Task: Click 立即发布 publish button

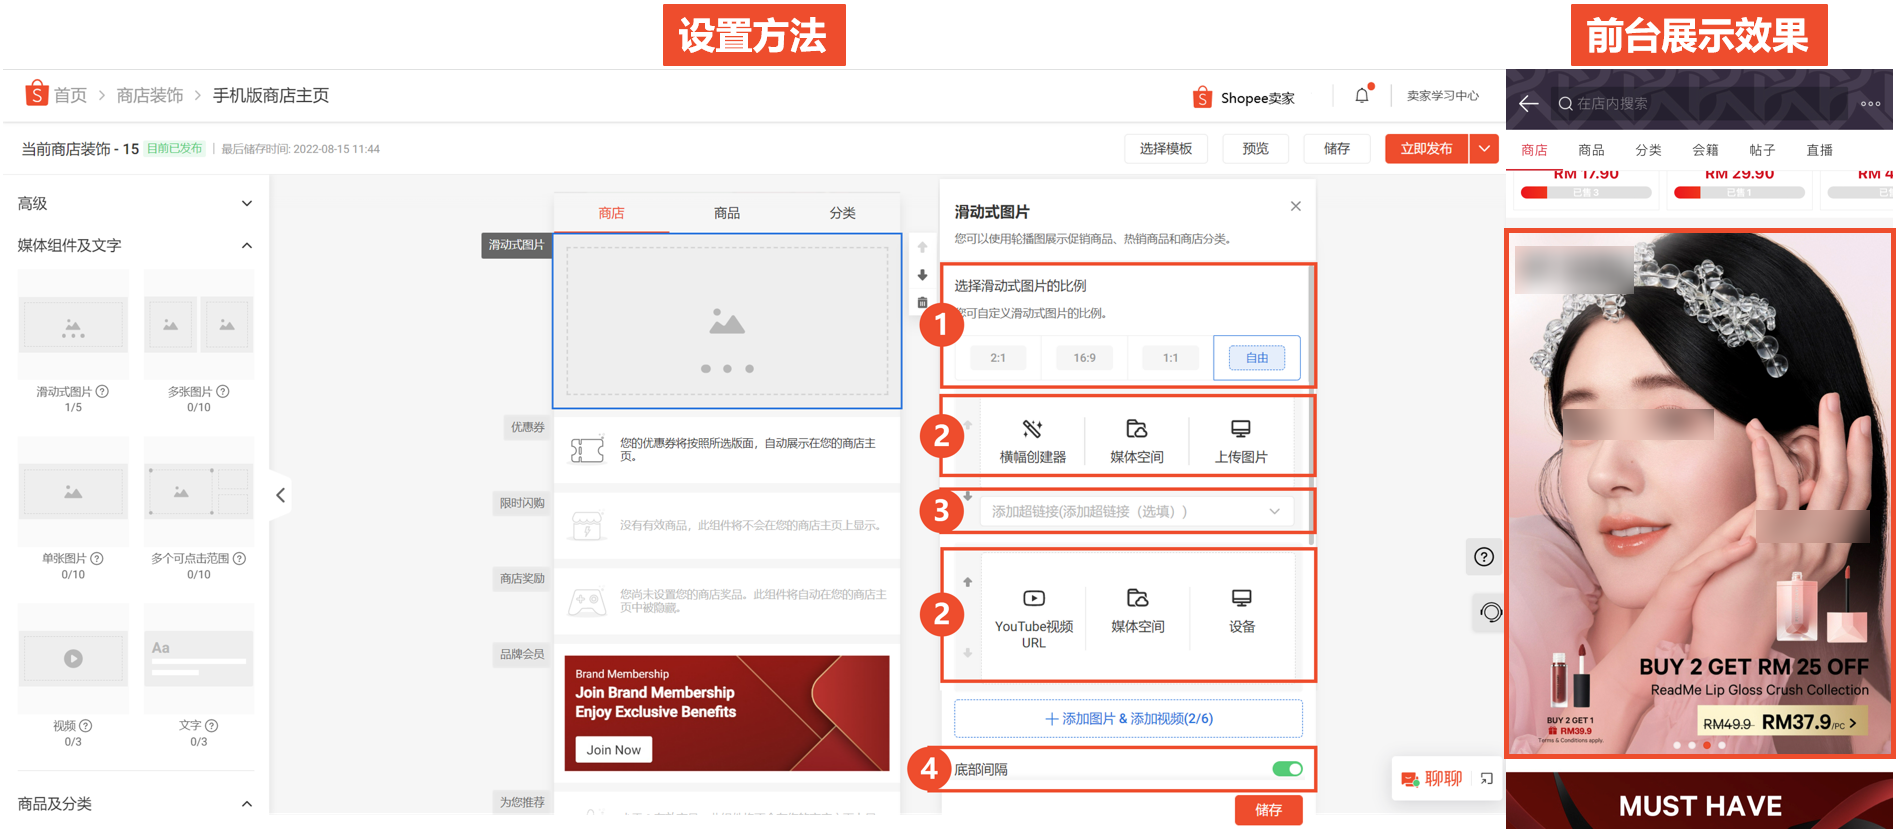Action: tap(1426, 149)
